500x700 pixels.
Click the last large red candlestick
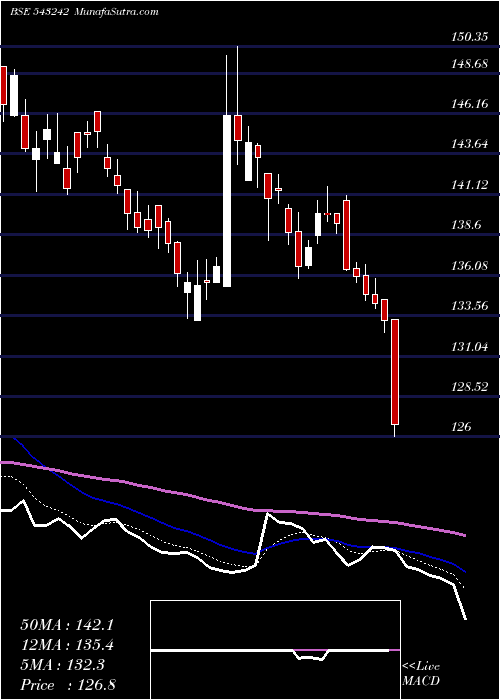click(x=395, y=372)
